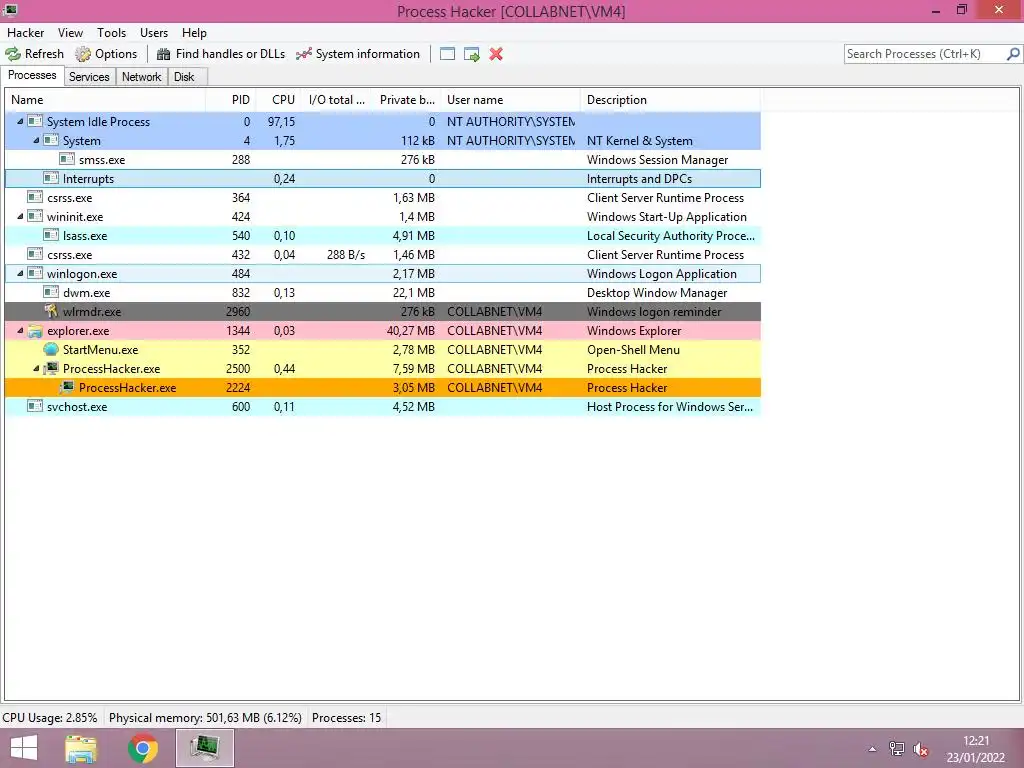Collapse the explorer.exe tree node
This screenshot has width=1024, height=768.
[20, 330]
